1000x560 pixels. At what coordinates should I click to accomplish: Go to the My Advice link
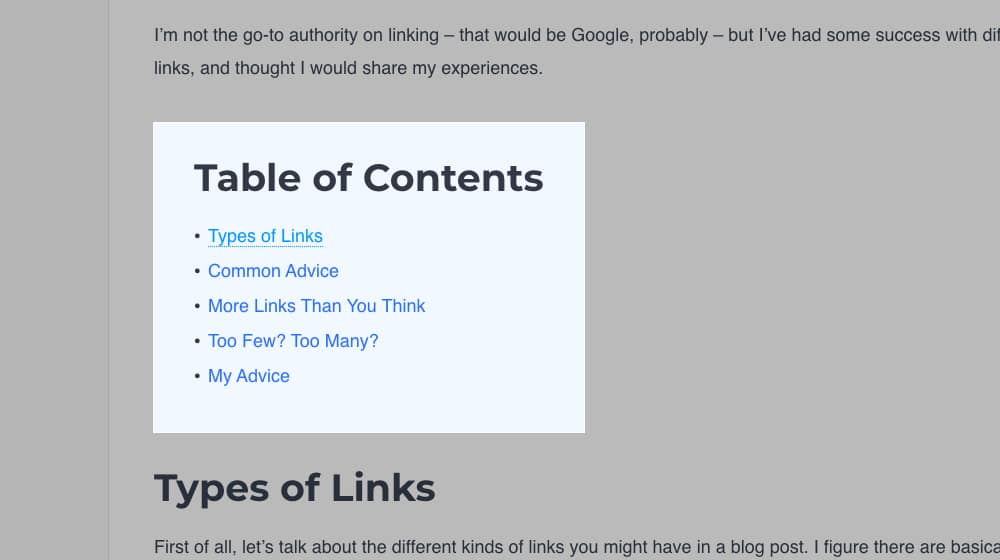(249, 376)
